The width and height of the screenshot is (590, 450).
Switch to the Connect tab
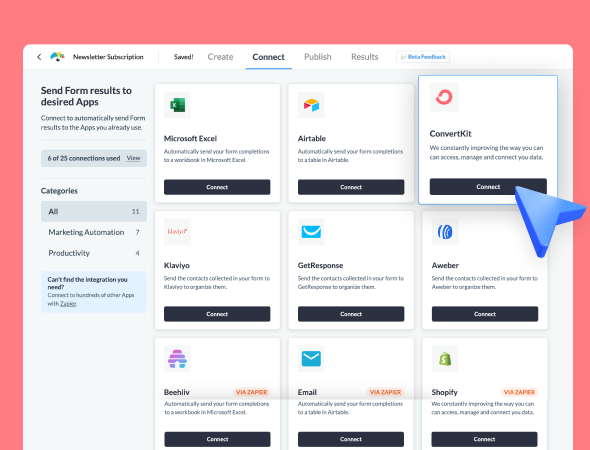268,57
